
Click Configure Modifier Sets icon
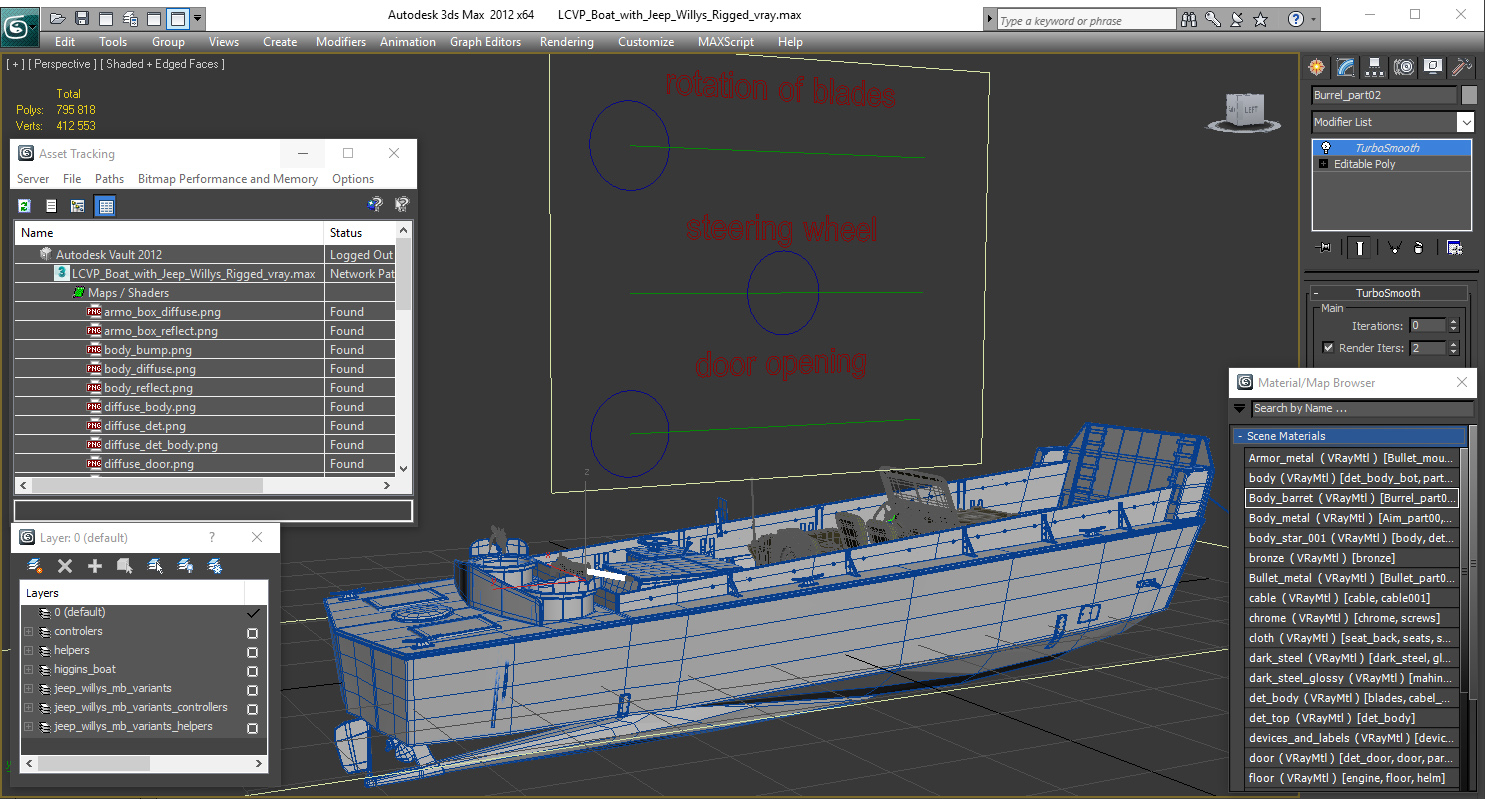(1454, 247)
